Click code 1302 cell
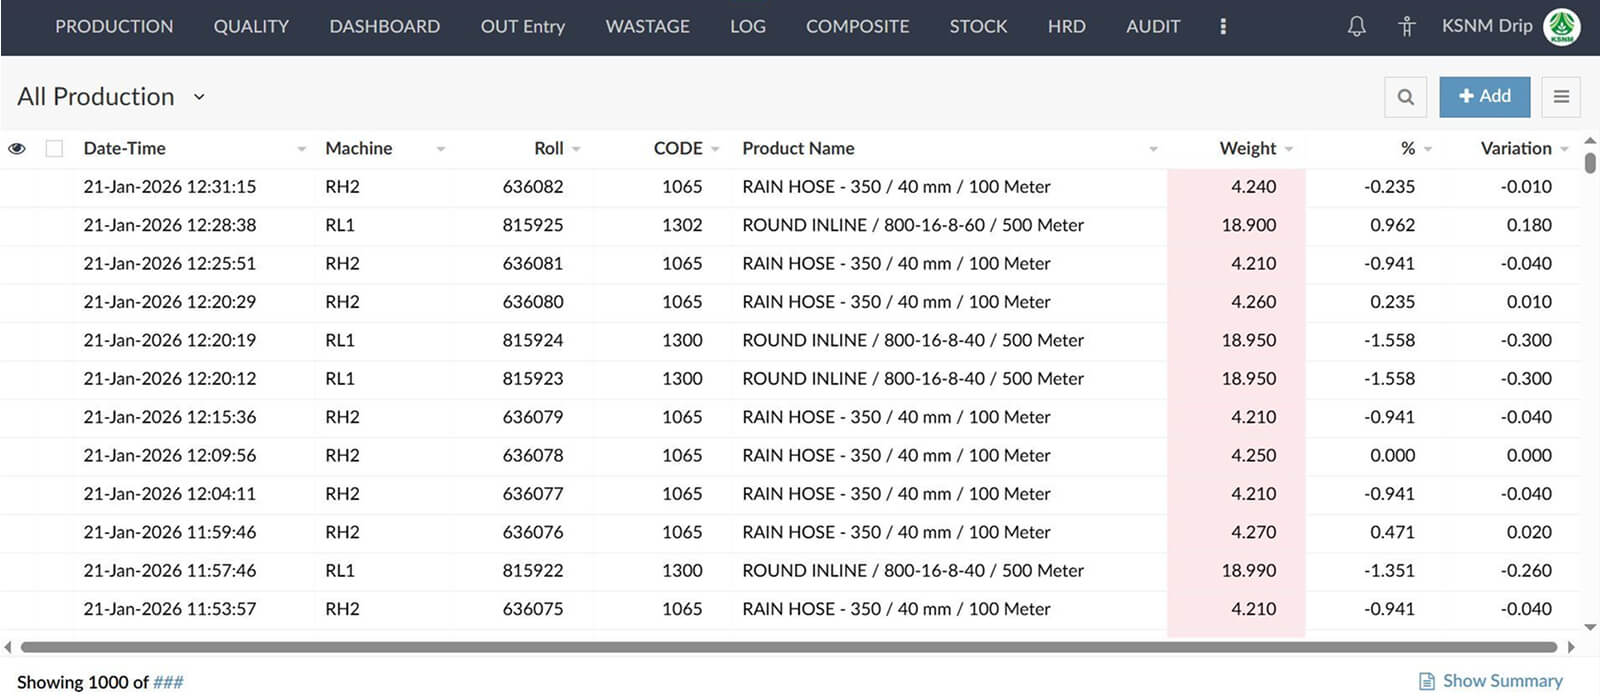 (682, 225)
